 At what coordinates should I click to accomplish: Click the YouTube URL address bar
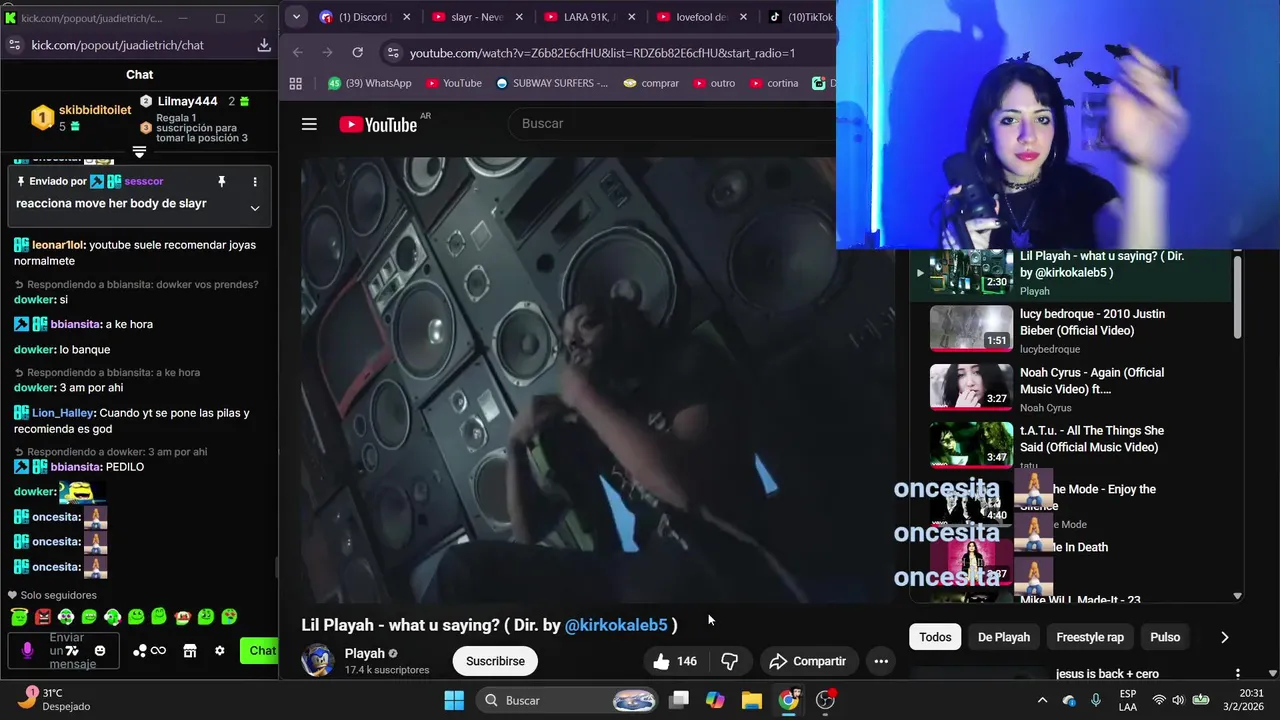602,53
